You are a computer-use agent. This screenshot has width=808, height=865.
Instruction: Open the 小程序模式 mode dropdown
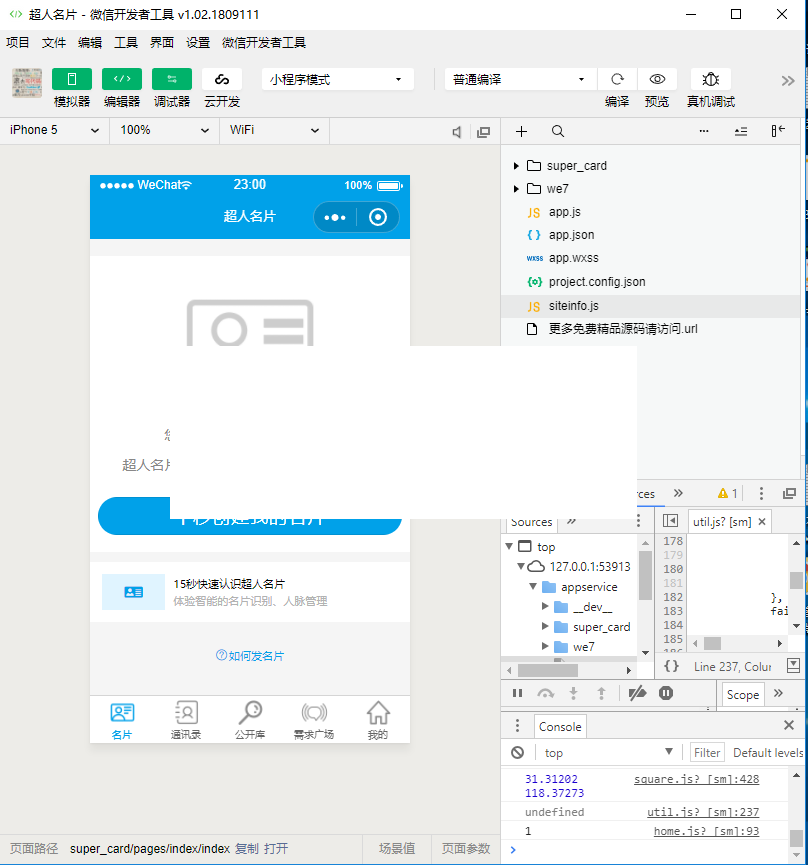pyautogui.click(x=338, y=79)
